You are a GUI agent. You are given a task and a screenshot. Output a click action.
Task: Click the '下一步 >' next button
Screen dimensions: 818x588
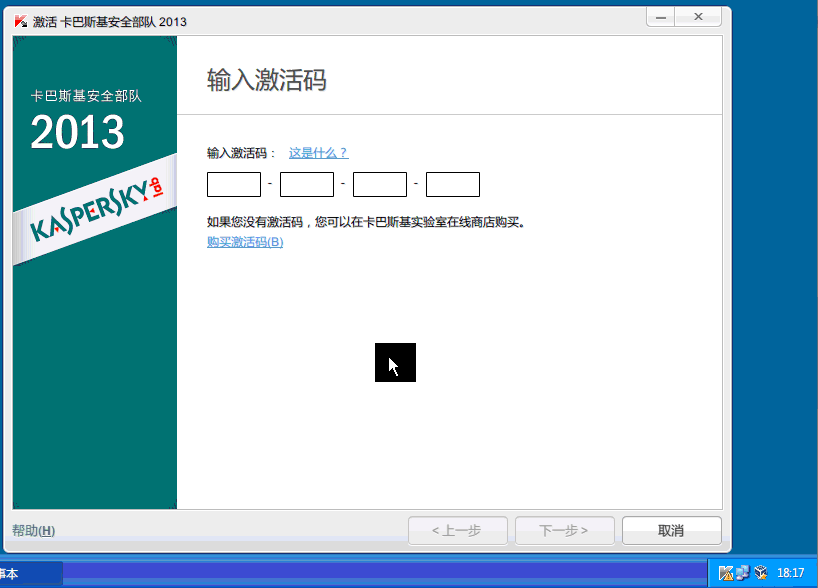pyautogui.click(x=564, y=530)
